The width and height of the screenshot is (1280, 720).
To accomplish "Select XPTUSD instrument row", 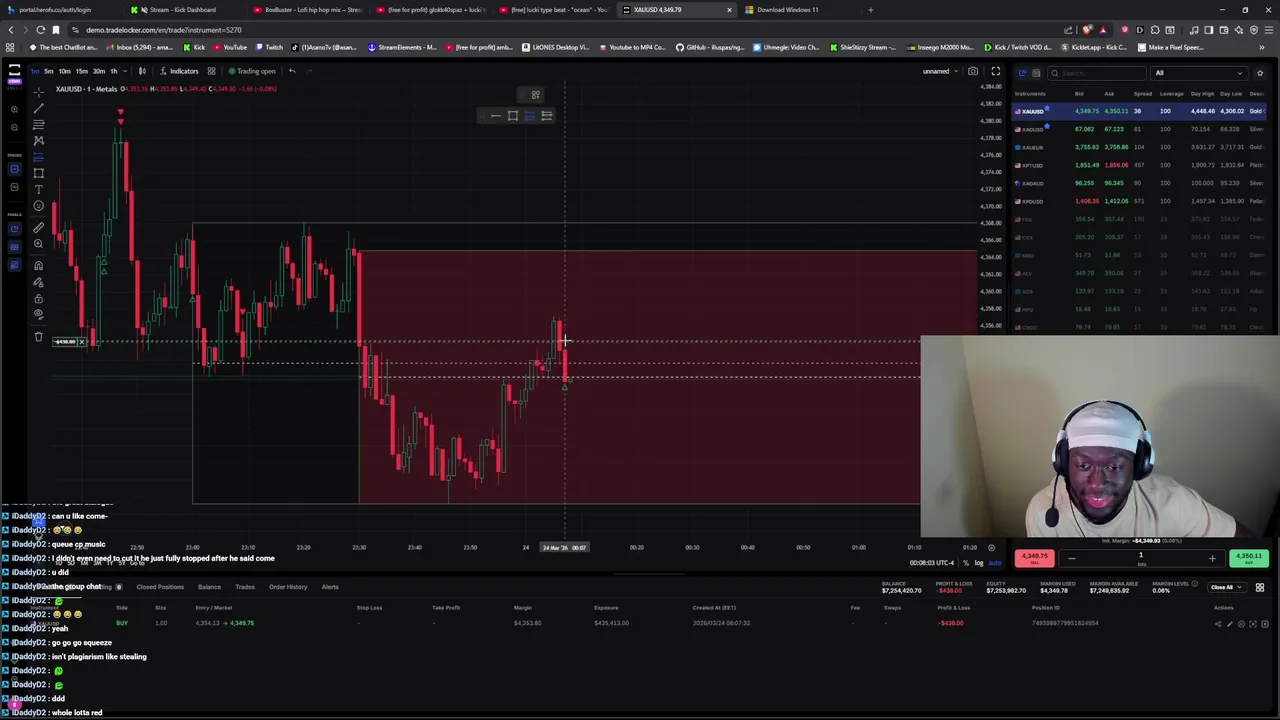I will [1140, 165].
